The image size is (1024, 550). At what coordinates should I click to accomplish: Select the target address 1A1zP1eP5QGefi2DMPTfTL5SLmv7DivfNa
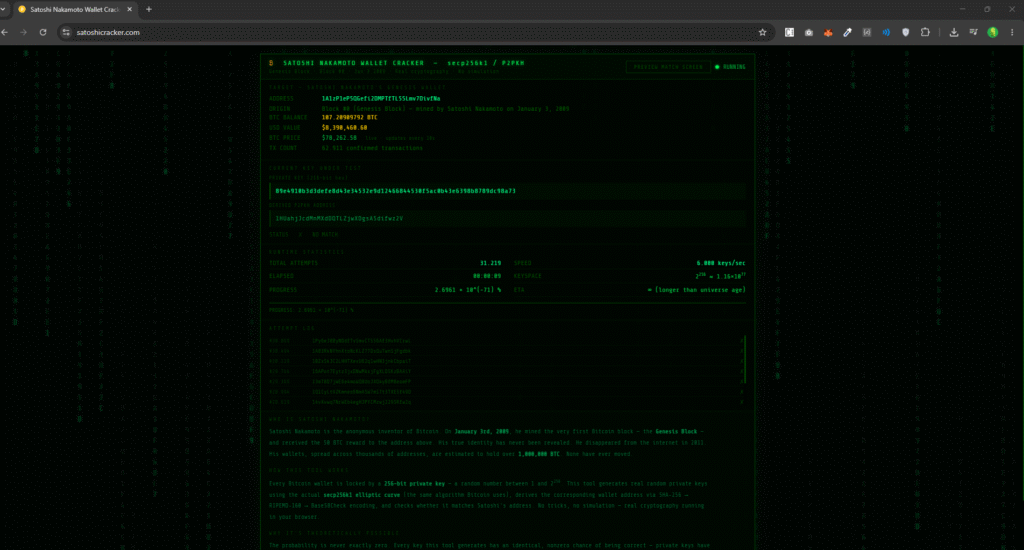381,99
